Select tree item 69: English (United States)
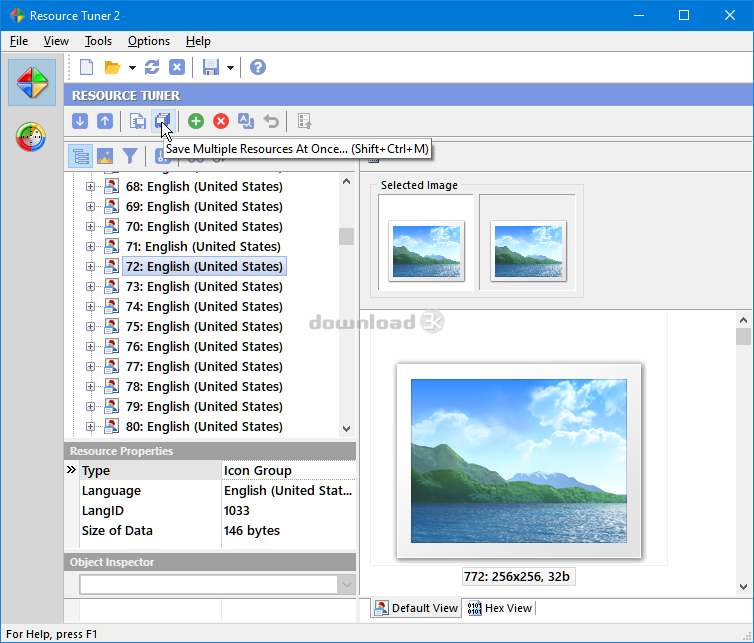 click(204, 207)
